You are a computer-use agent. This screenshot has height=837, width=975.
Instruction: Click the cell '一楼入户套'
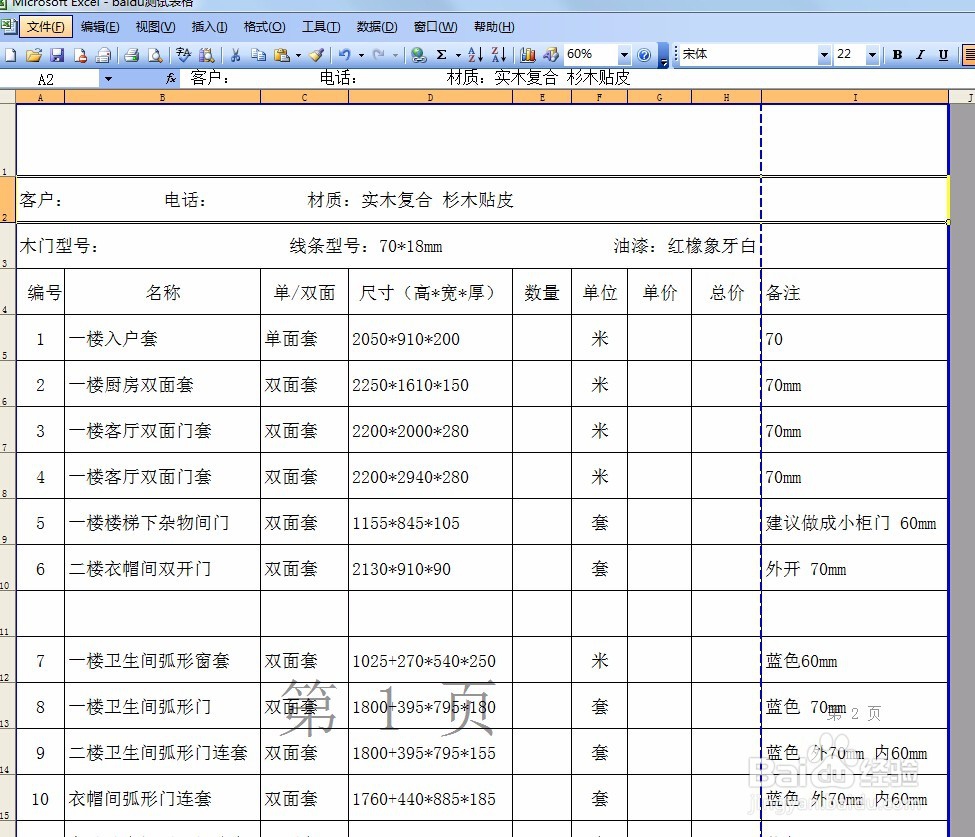162,338
